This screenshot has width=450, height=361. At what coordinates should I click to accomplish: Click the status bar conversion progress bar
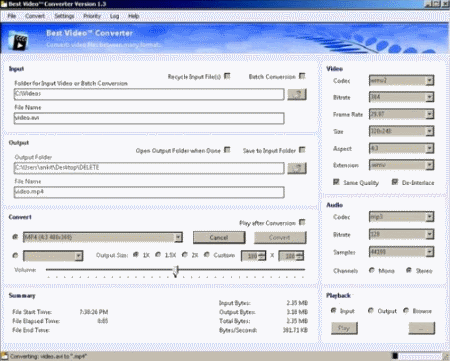point(417,356)
